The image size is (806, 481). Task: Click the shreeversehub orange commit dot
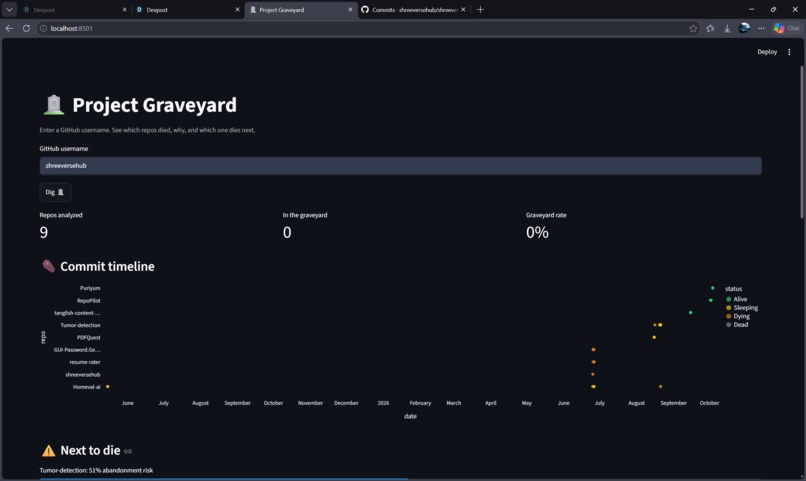(x=593, y=374)
